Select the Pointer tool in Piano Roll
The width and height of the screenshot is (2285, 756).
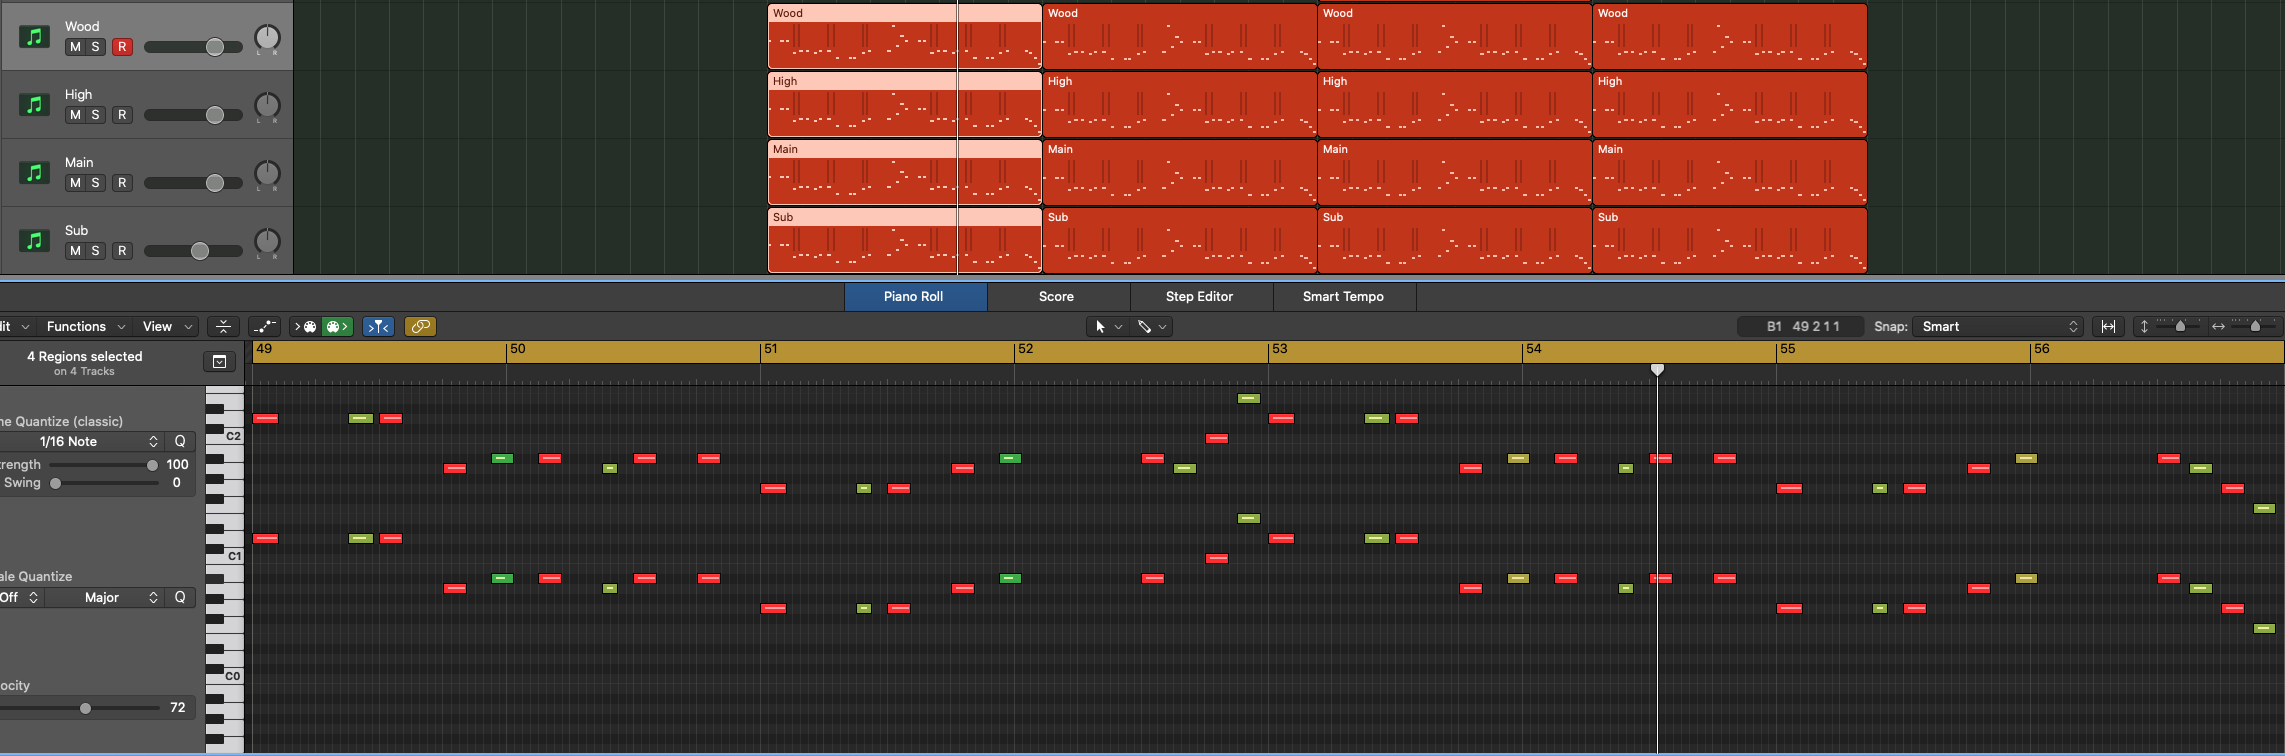point(1100,326)
